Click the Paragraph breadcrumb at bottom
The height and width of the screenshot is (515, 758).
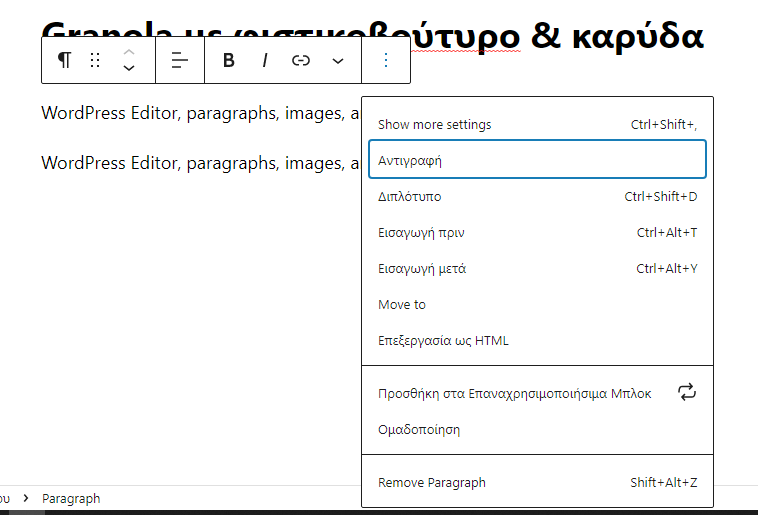(x=71, y=498)
